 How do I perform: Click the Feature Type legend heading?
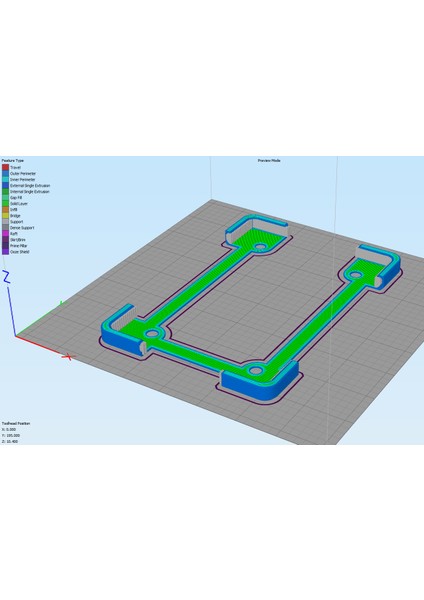[x=13, y=161]
